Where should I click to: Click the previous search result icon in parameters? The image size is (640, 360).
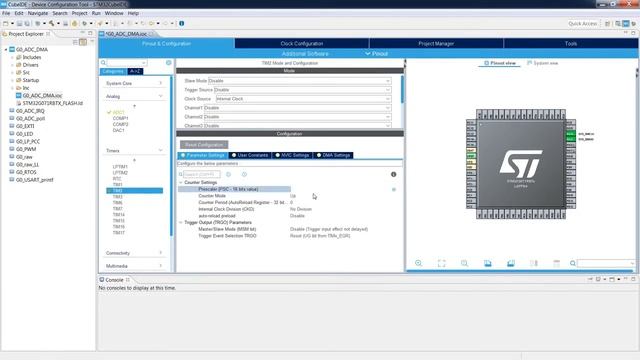coord(229,174)
